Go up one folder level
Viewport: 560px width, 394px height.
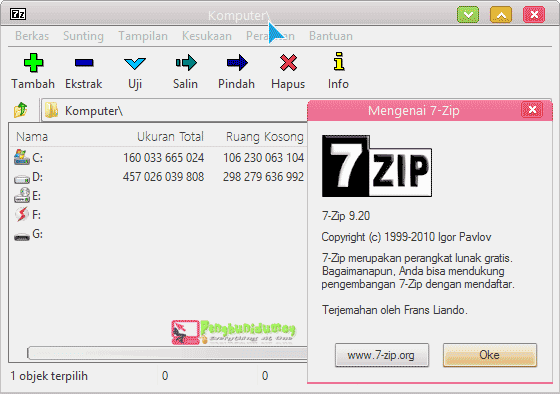click(21, 110)
